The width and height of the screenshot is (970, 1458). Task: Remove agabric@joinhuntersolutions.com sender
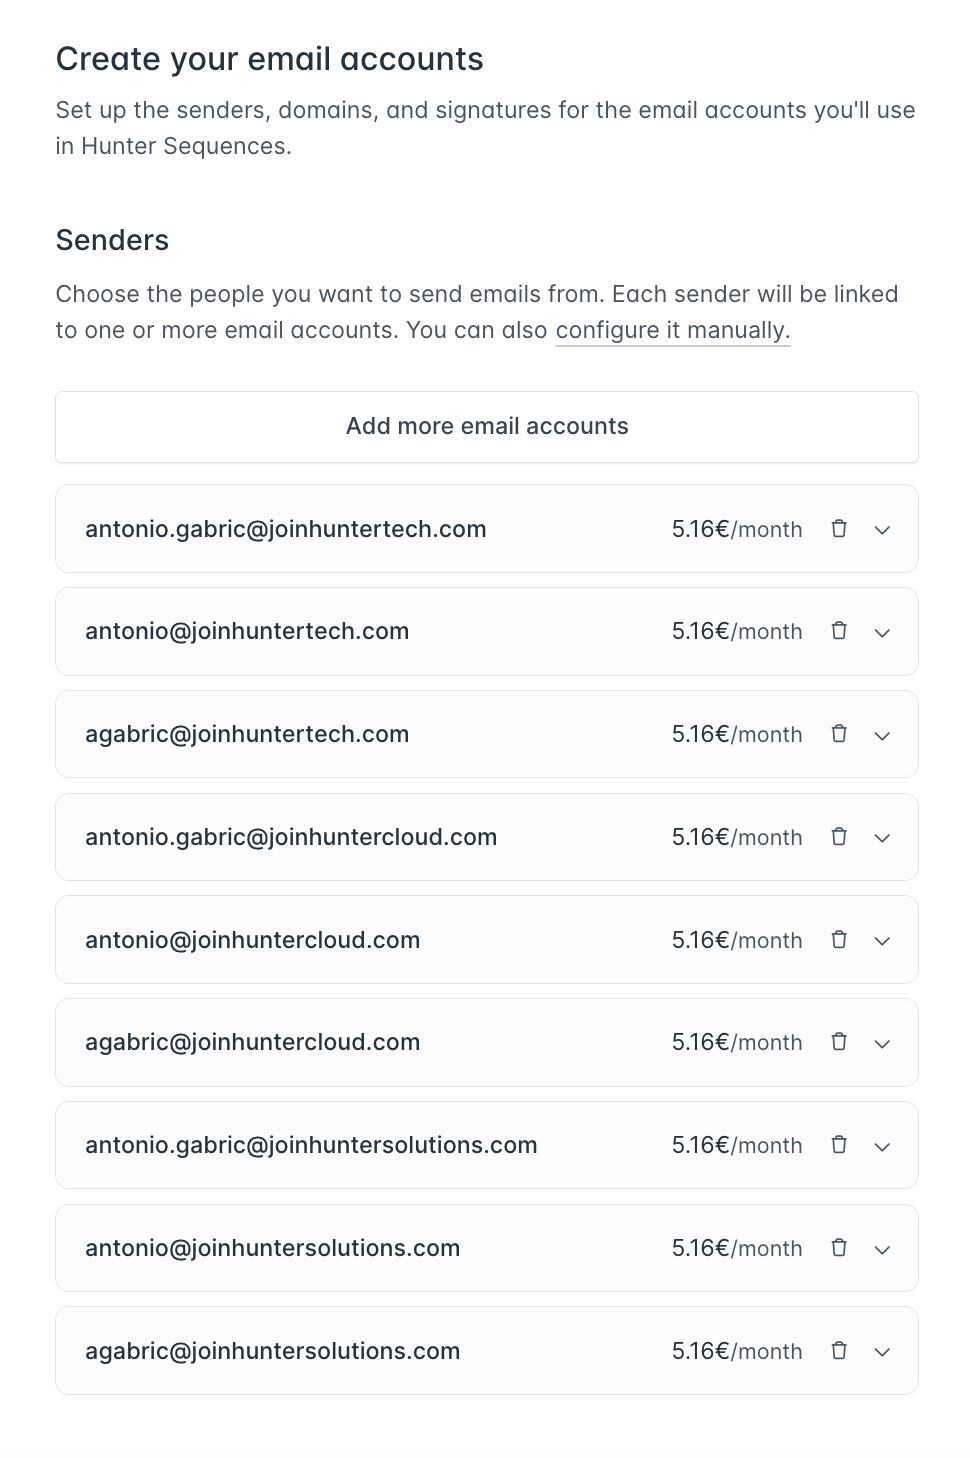[839, 1351]
